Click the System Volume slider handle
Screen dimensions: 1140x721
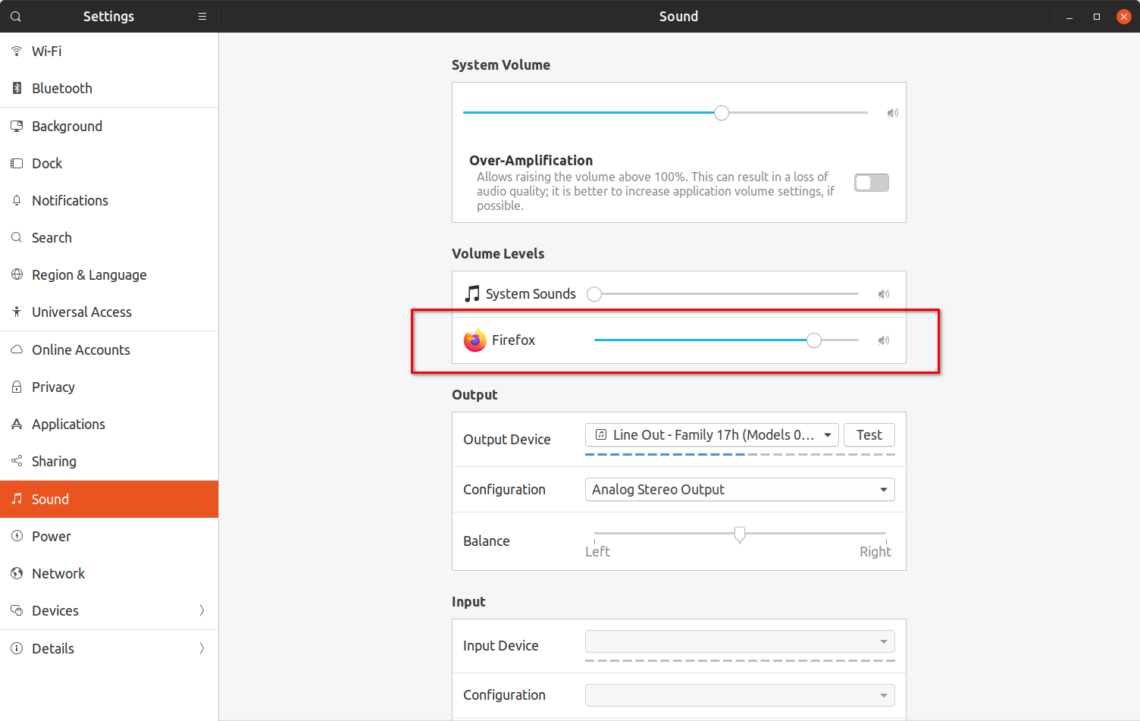pos(721,113)
